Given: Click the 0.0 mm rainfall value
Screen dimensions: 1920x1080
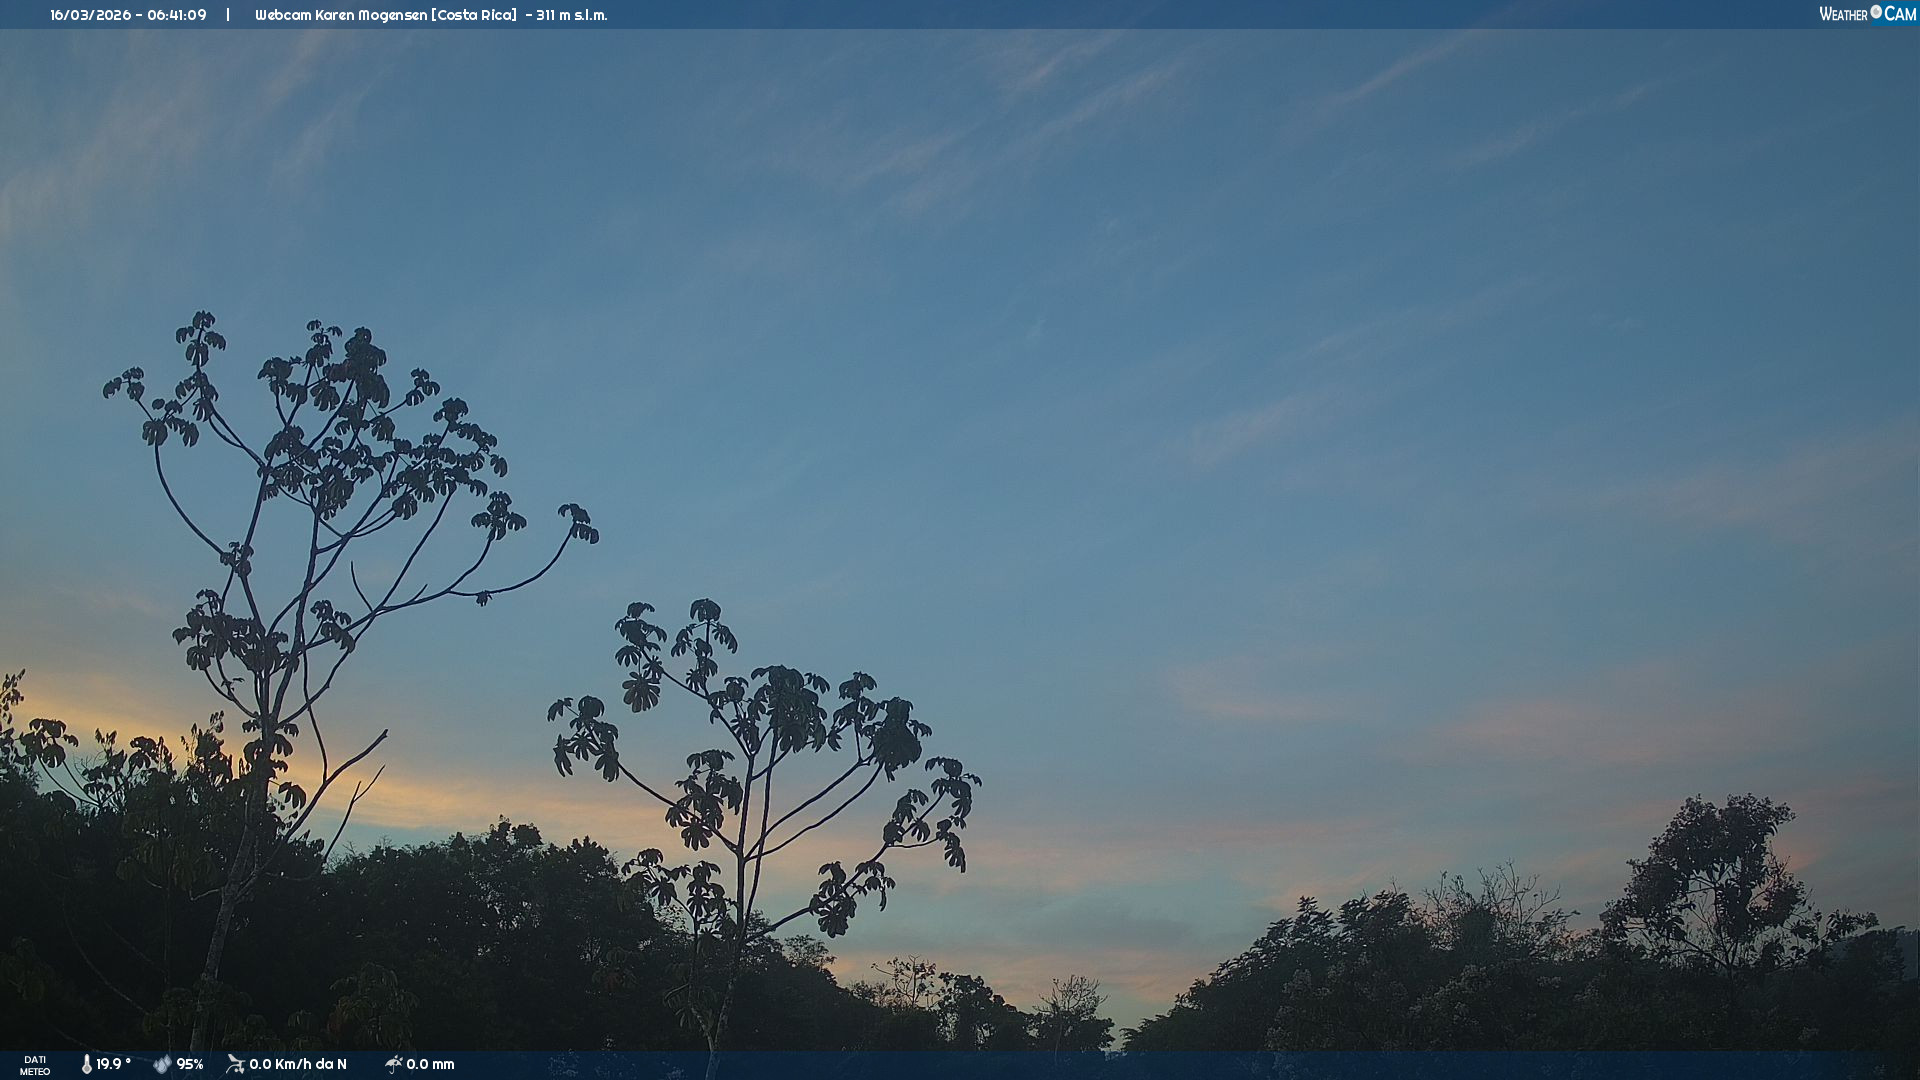Looking at the screenshot, I should coord(430,1064).
